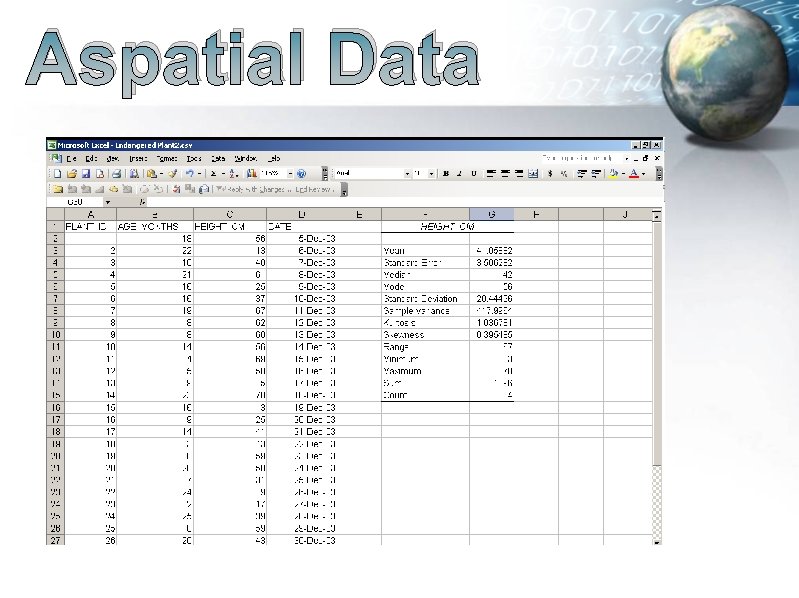This screenshot has height=598, width=799.
Task: Click End Review on Reviewing toolbar
Action: point(315,189)
